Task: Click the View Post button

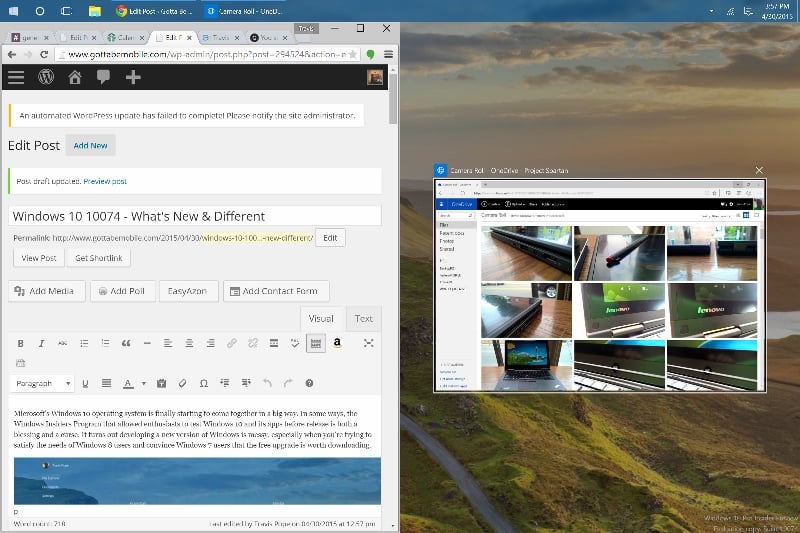Action: [39, 258]
